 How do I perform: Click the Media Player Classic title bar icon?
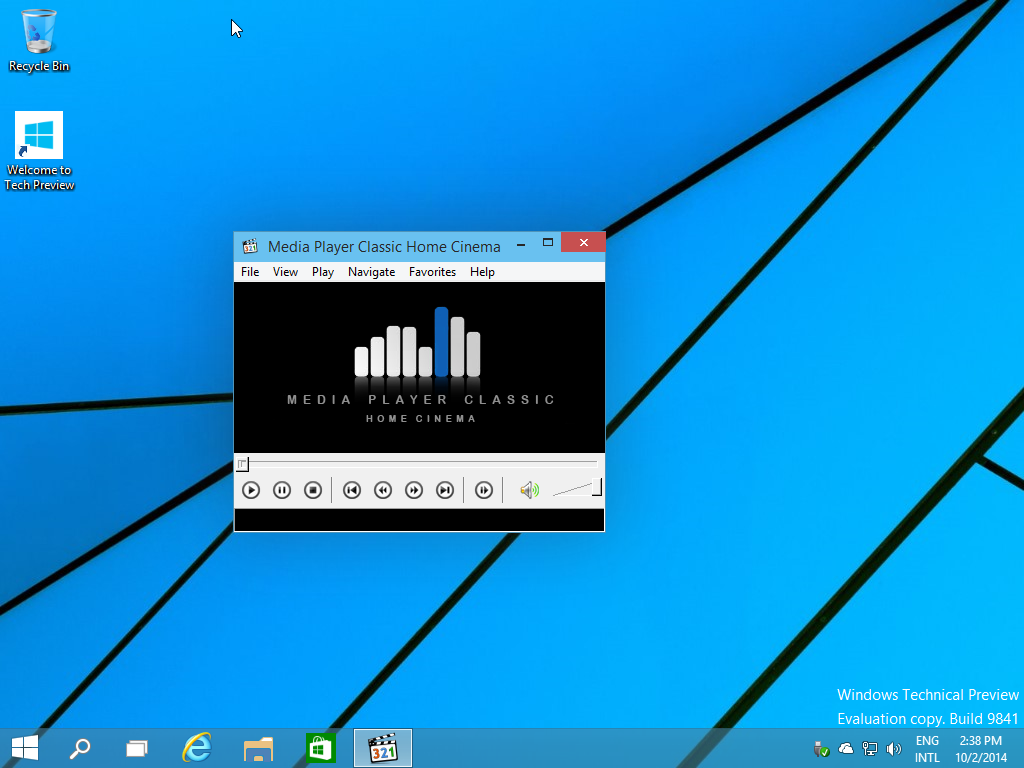[250, 246]
